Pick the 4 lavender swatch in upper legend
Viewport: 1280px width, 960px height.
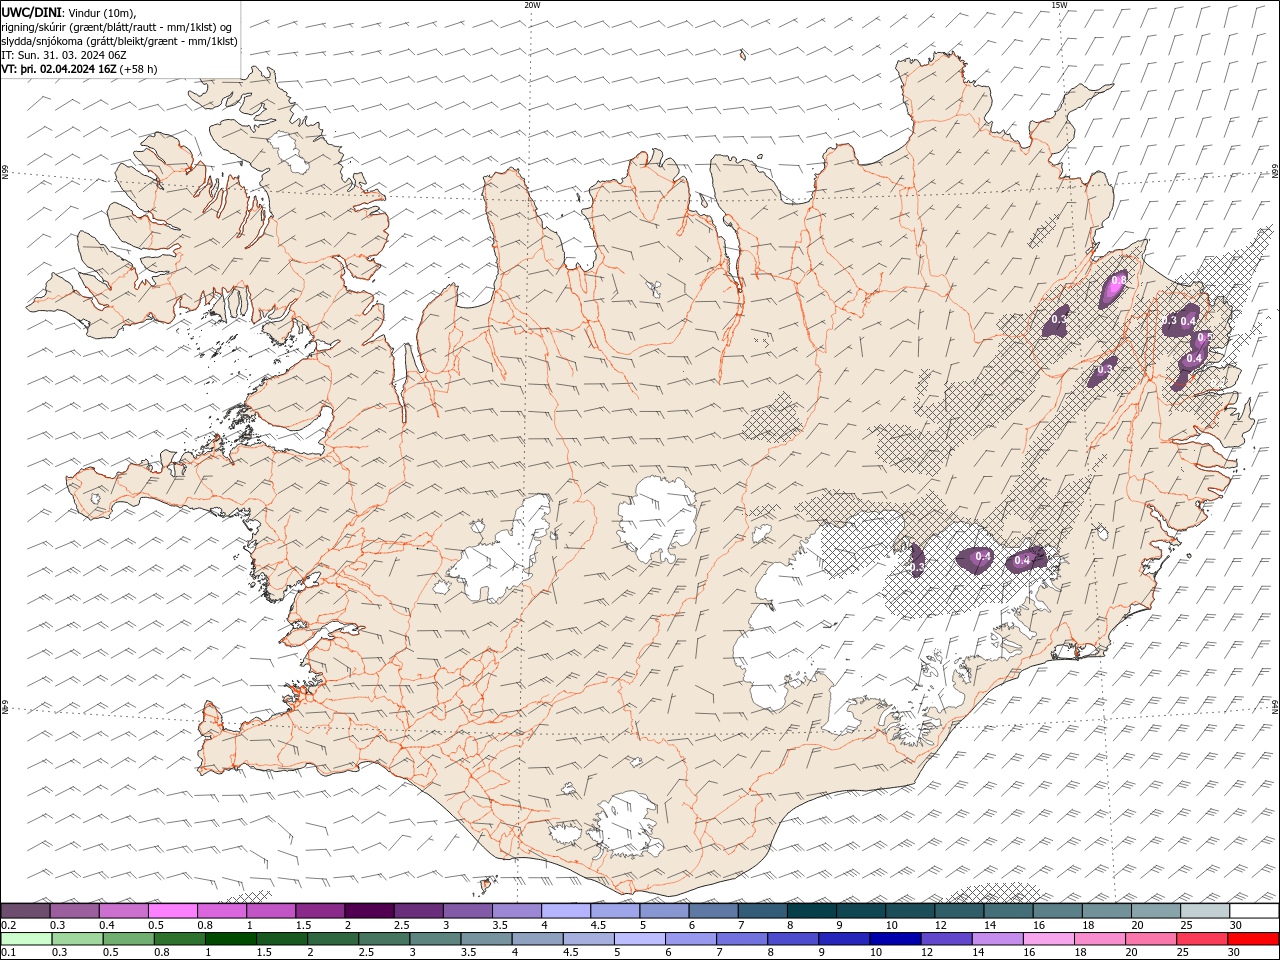(565, 910)
